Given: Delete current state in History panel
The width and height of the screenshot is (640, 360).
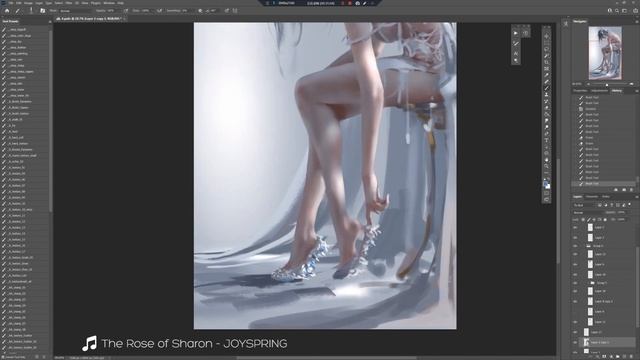Looking at the screenshot, I should [x=631, y=190].
